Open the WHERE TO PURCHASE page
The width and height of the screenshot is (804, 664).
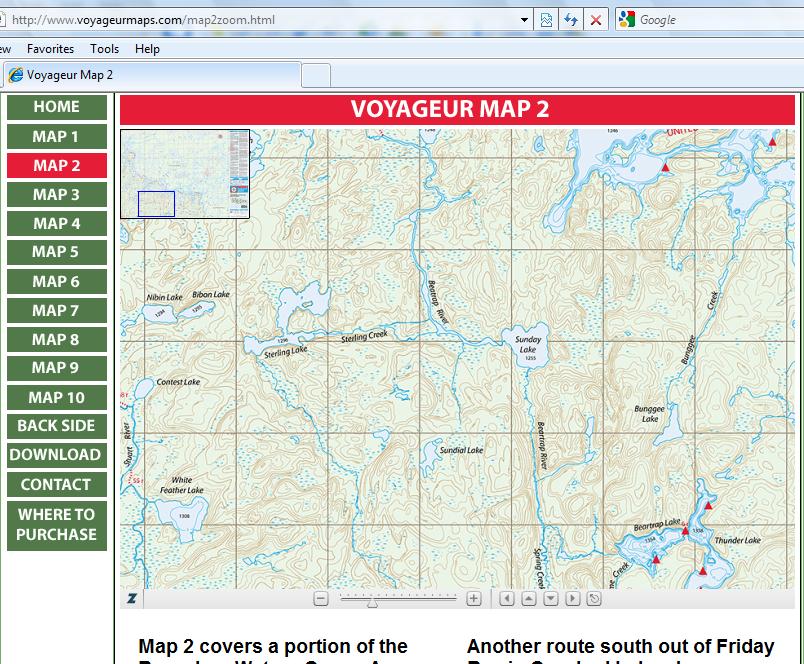(57, 525)
